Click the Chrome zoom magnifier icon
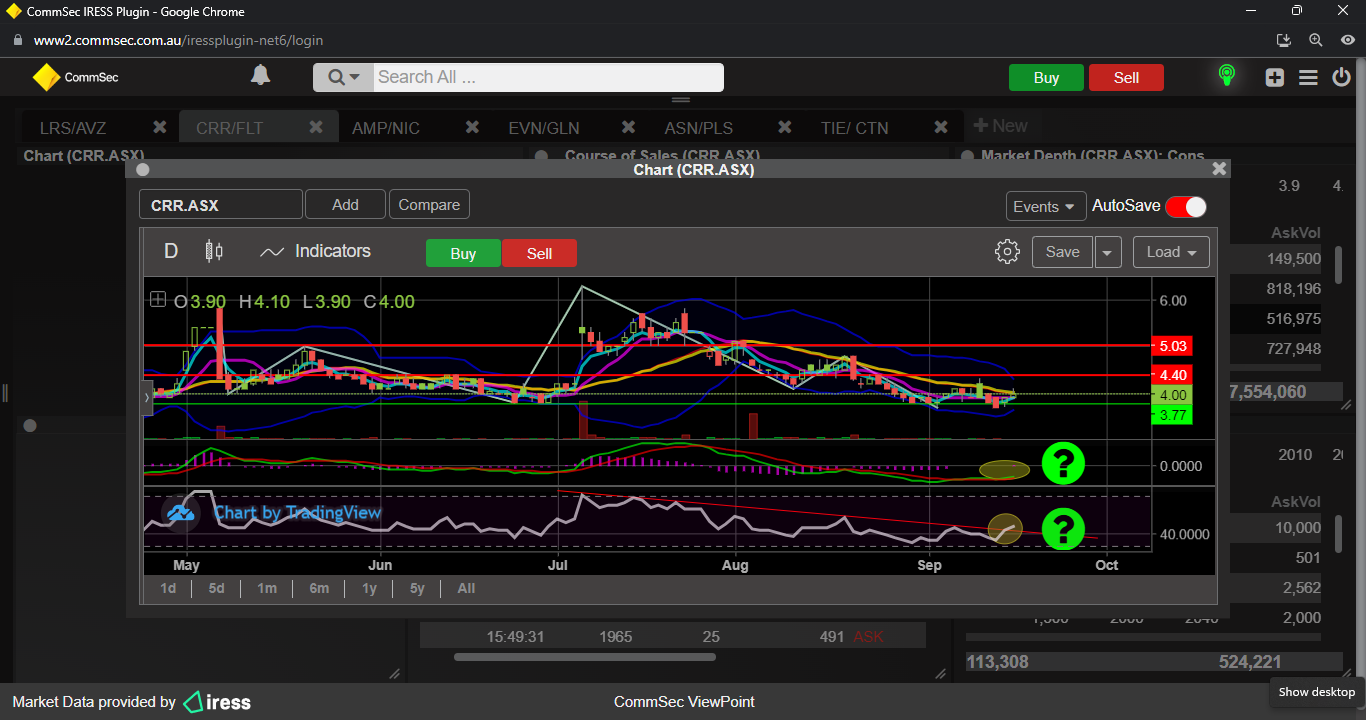1366x720 pixels. [1316, 40]
